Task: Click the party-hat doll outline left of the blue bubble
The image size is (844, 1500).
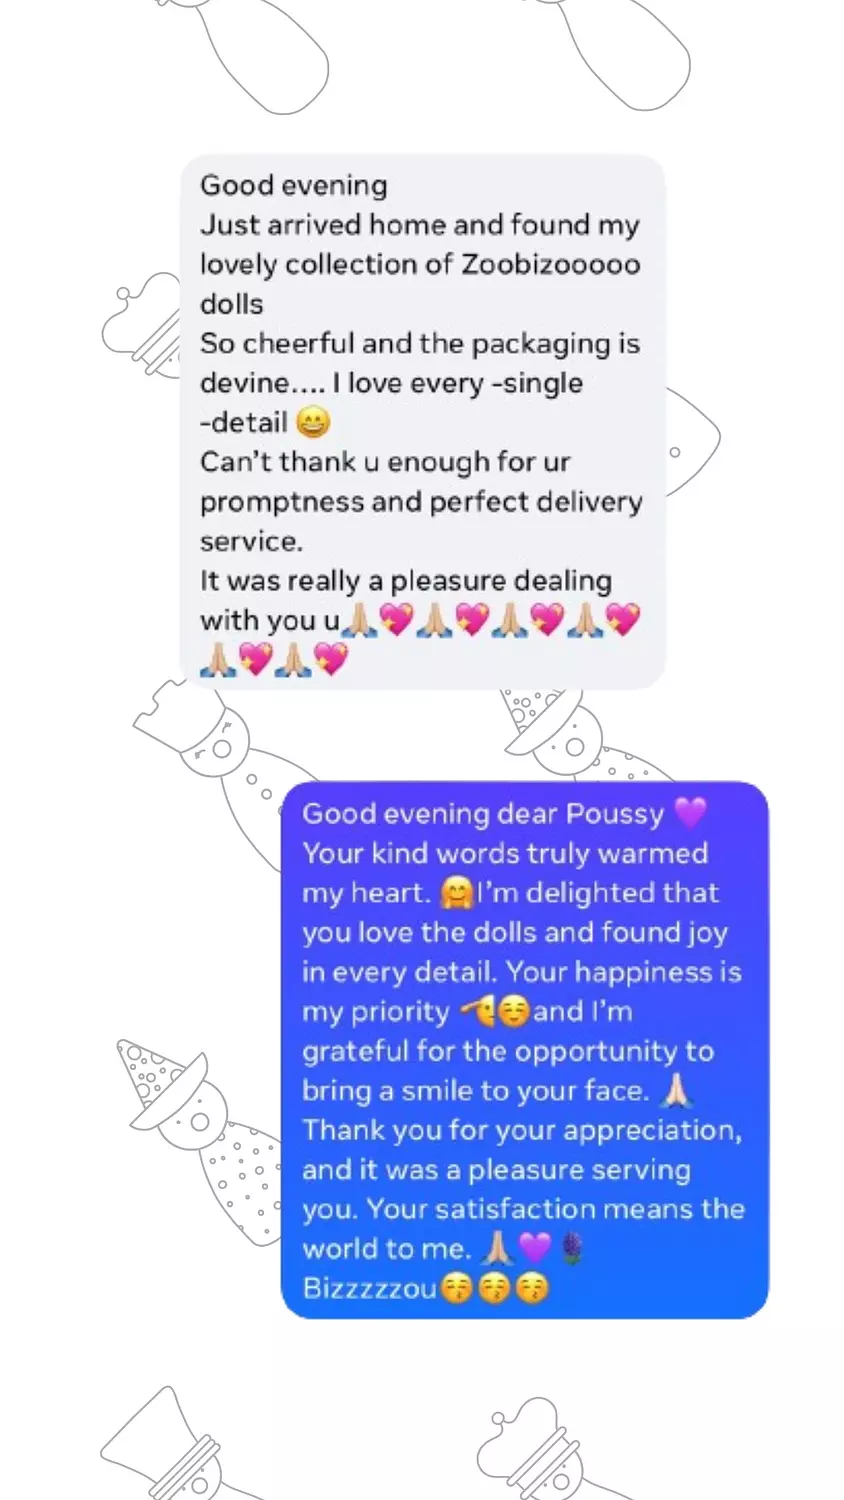Action: (198, 1140)
